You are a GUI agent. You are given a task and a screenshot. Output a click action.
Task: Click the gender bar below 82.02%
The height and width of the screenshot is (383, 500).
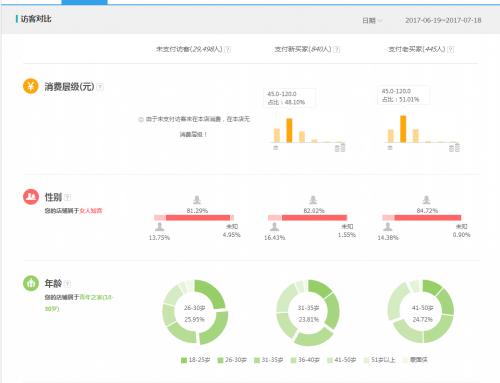click(308, 218)
